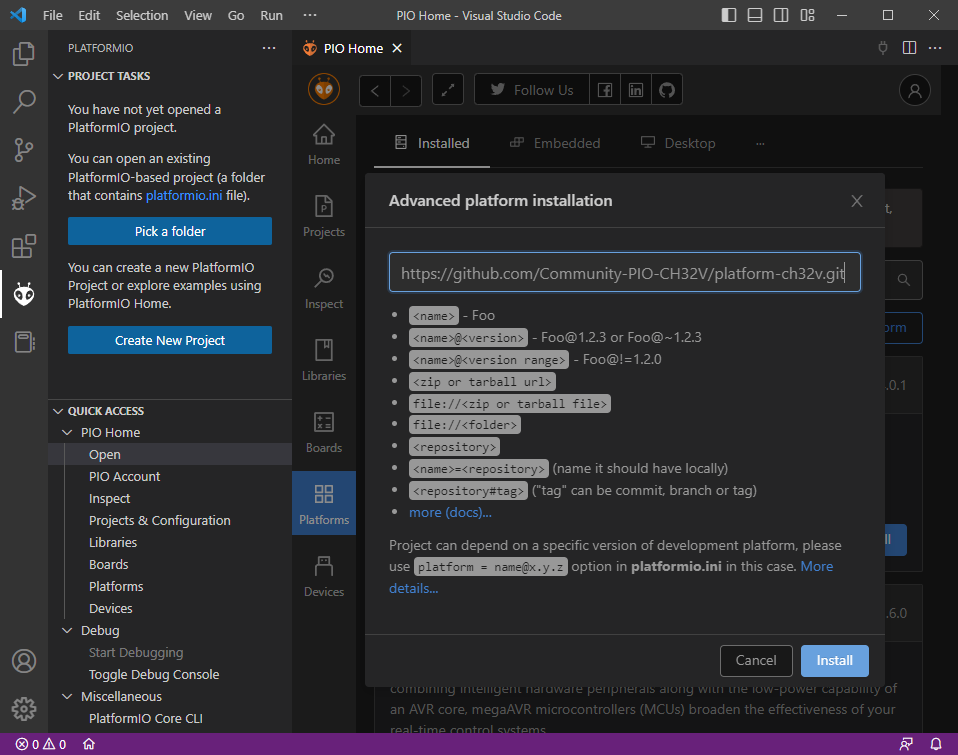Toggle panel layout icon in title bar

point(755,15)
